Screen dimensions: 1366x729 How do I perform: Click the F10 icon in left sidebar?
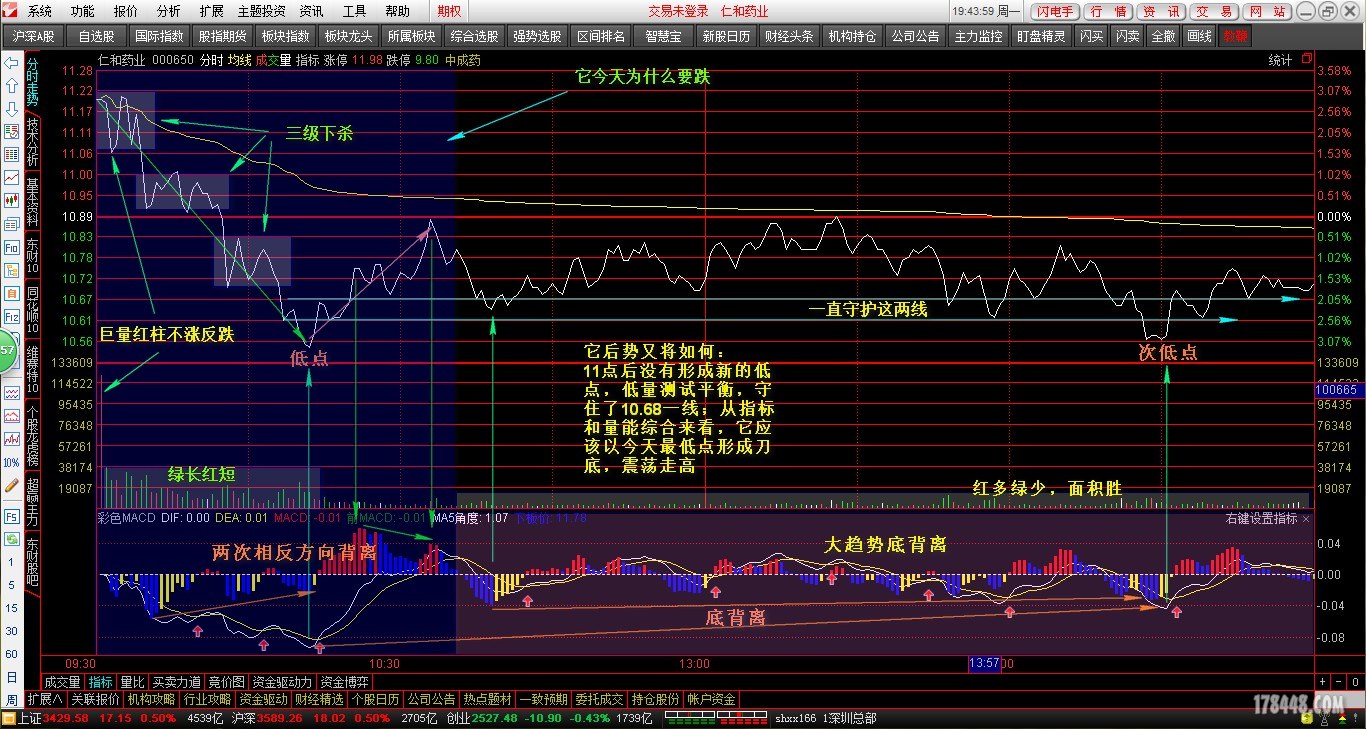pos(11,247)
